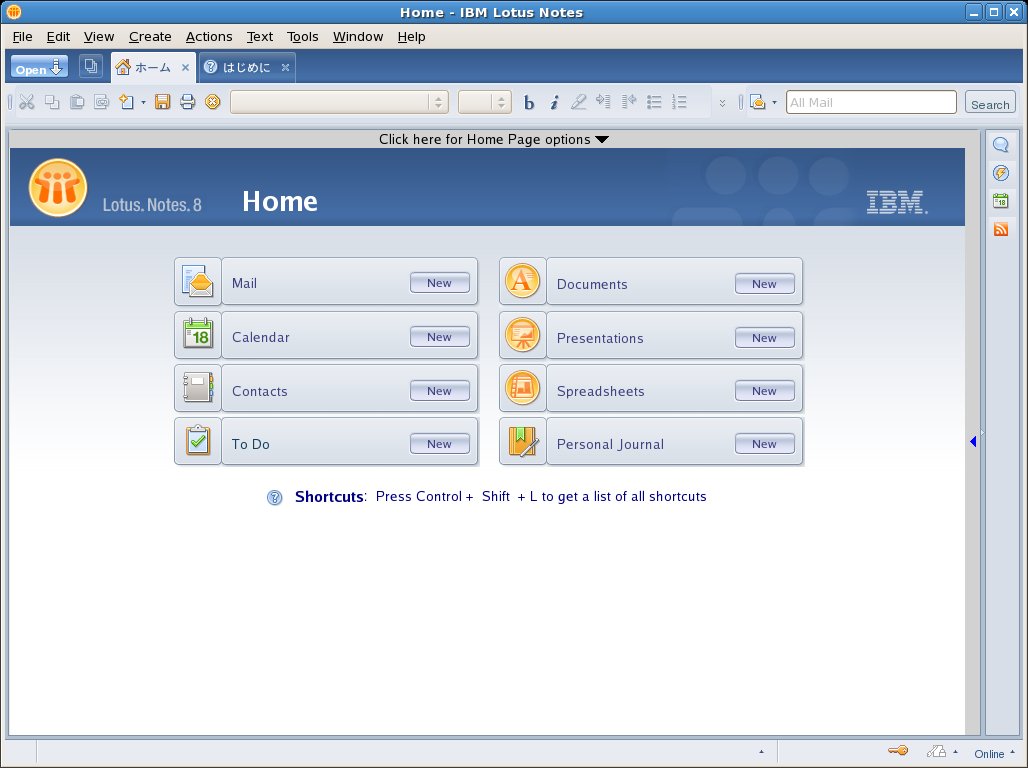Viewport: 1028px width, 768px height.
Task: Click the Personal Journal notebook icon
Action: [x=523, y=441]
